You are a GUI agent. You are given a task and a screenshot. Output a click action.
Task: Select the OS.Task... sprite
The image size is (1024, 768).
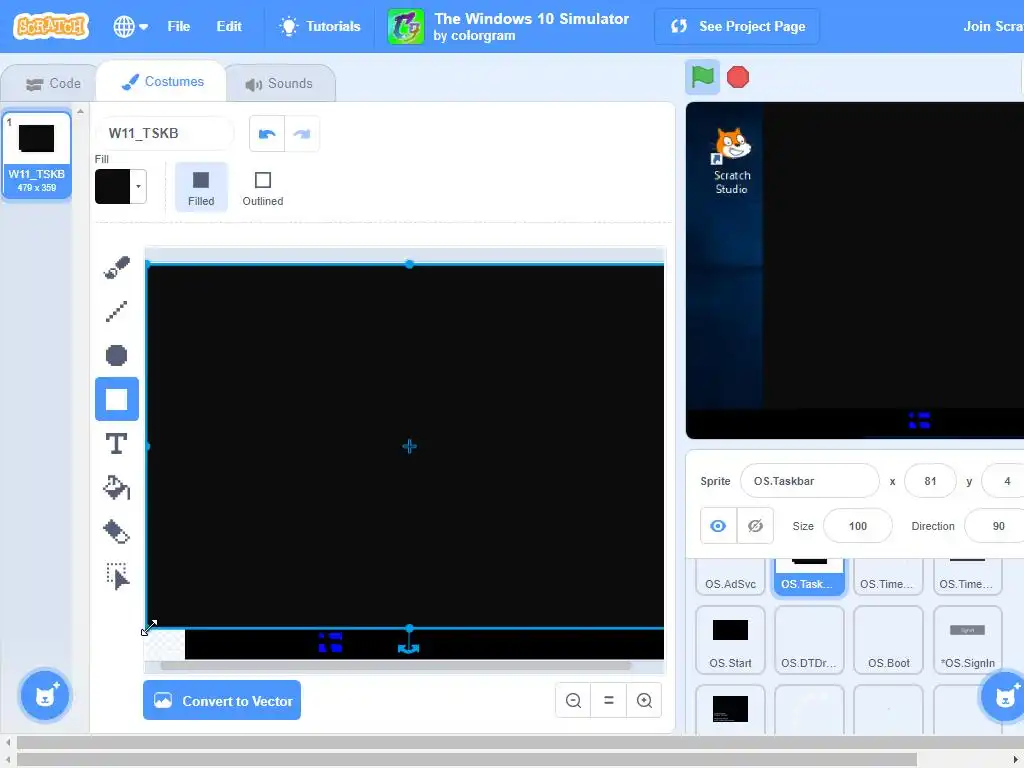pos(809,576)
